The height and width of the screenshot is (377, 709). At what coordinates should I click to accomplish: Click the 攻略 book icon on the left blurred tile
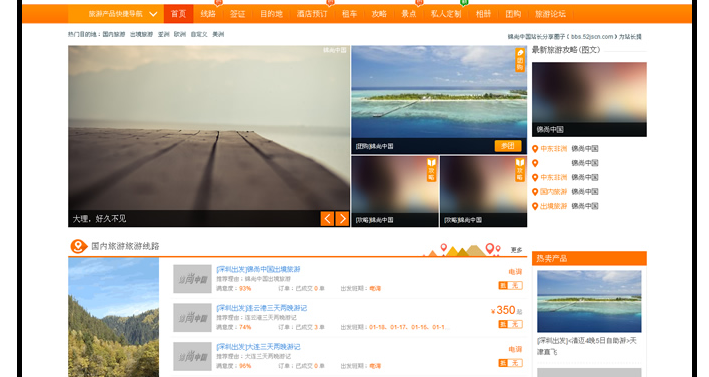pos(431,170)
